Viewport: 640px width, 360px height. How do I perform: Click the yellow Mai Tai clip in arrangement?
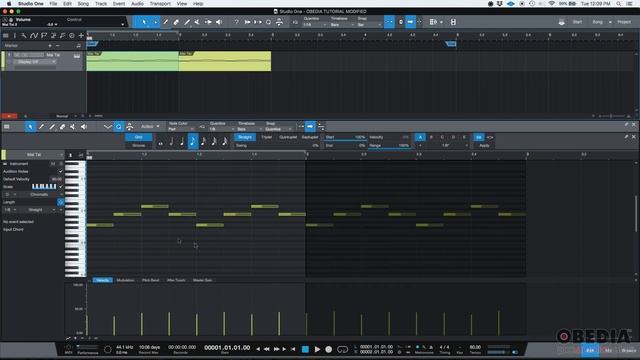[224, 61]
